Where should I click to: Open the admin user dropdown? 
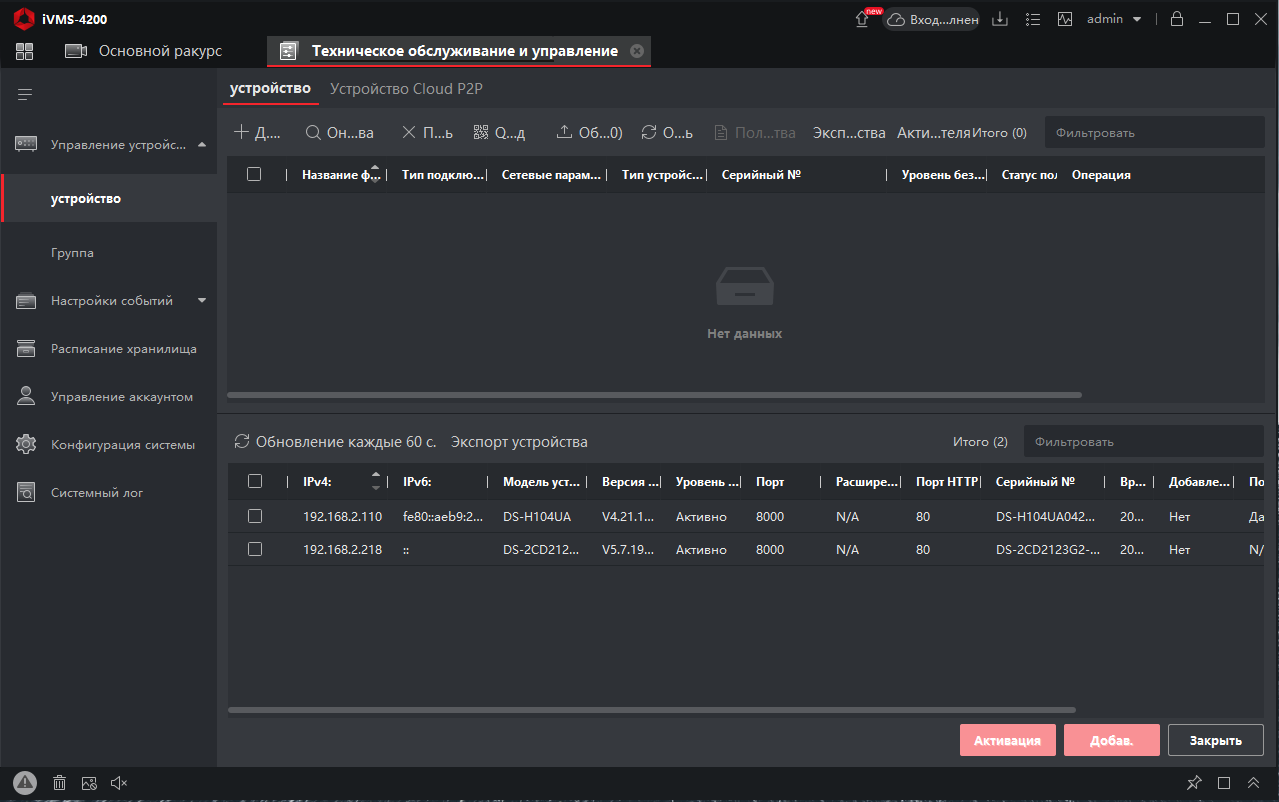pyautogui.click(x=1114, y=19)
